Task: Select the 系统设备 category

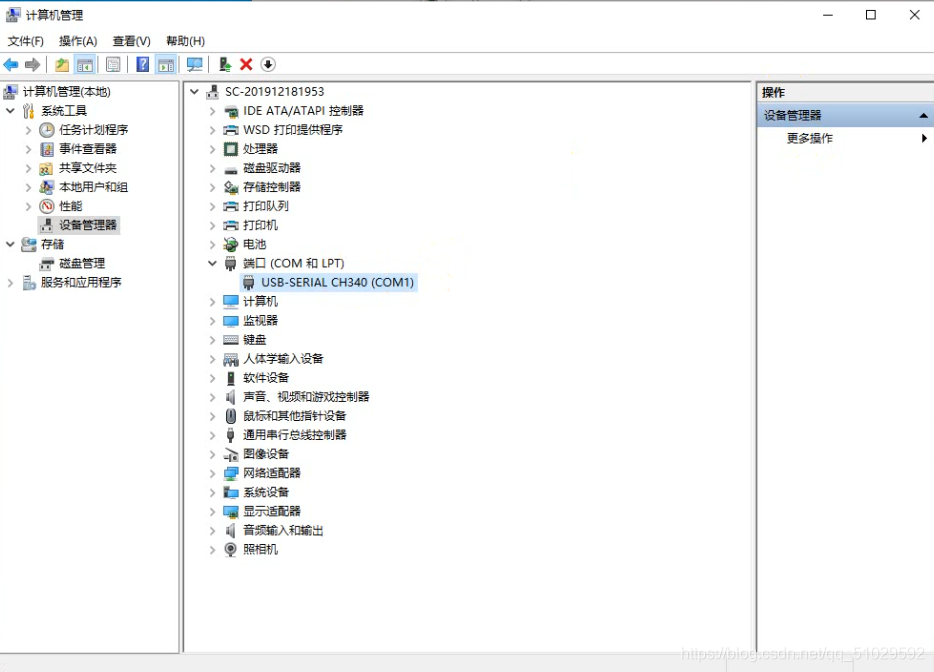Action: coord(266,492)
